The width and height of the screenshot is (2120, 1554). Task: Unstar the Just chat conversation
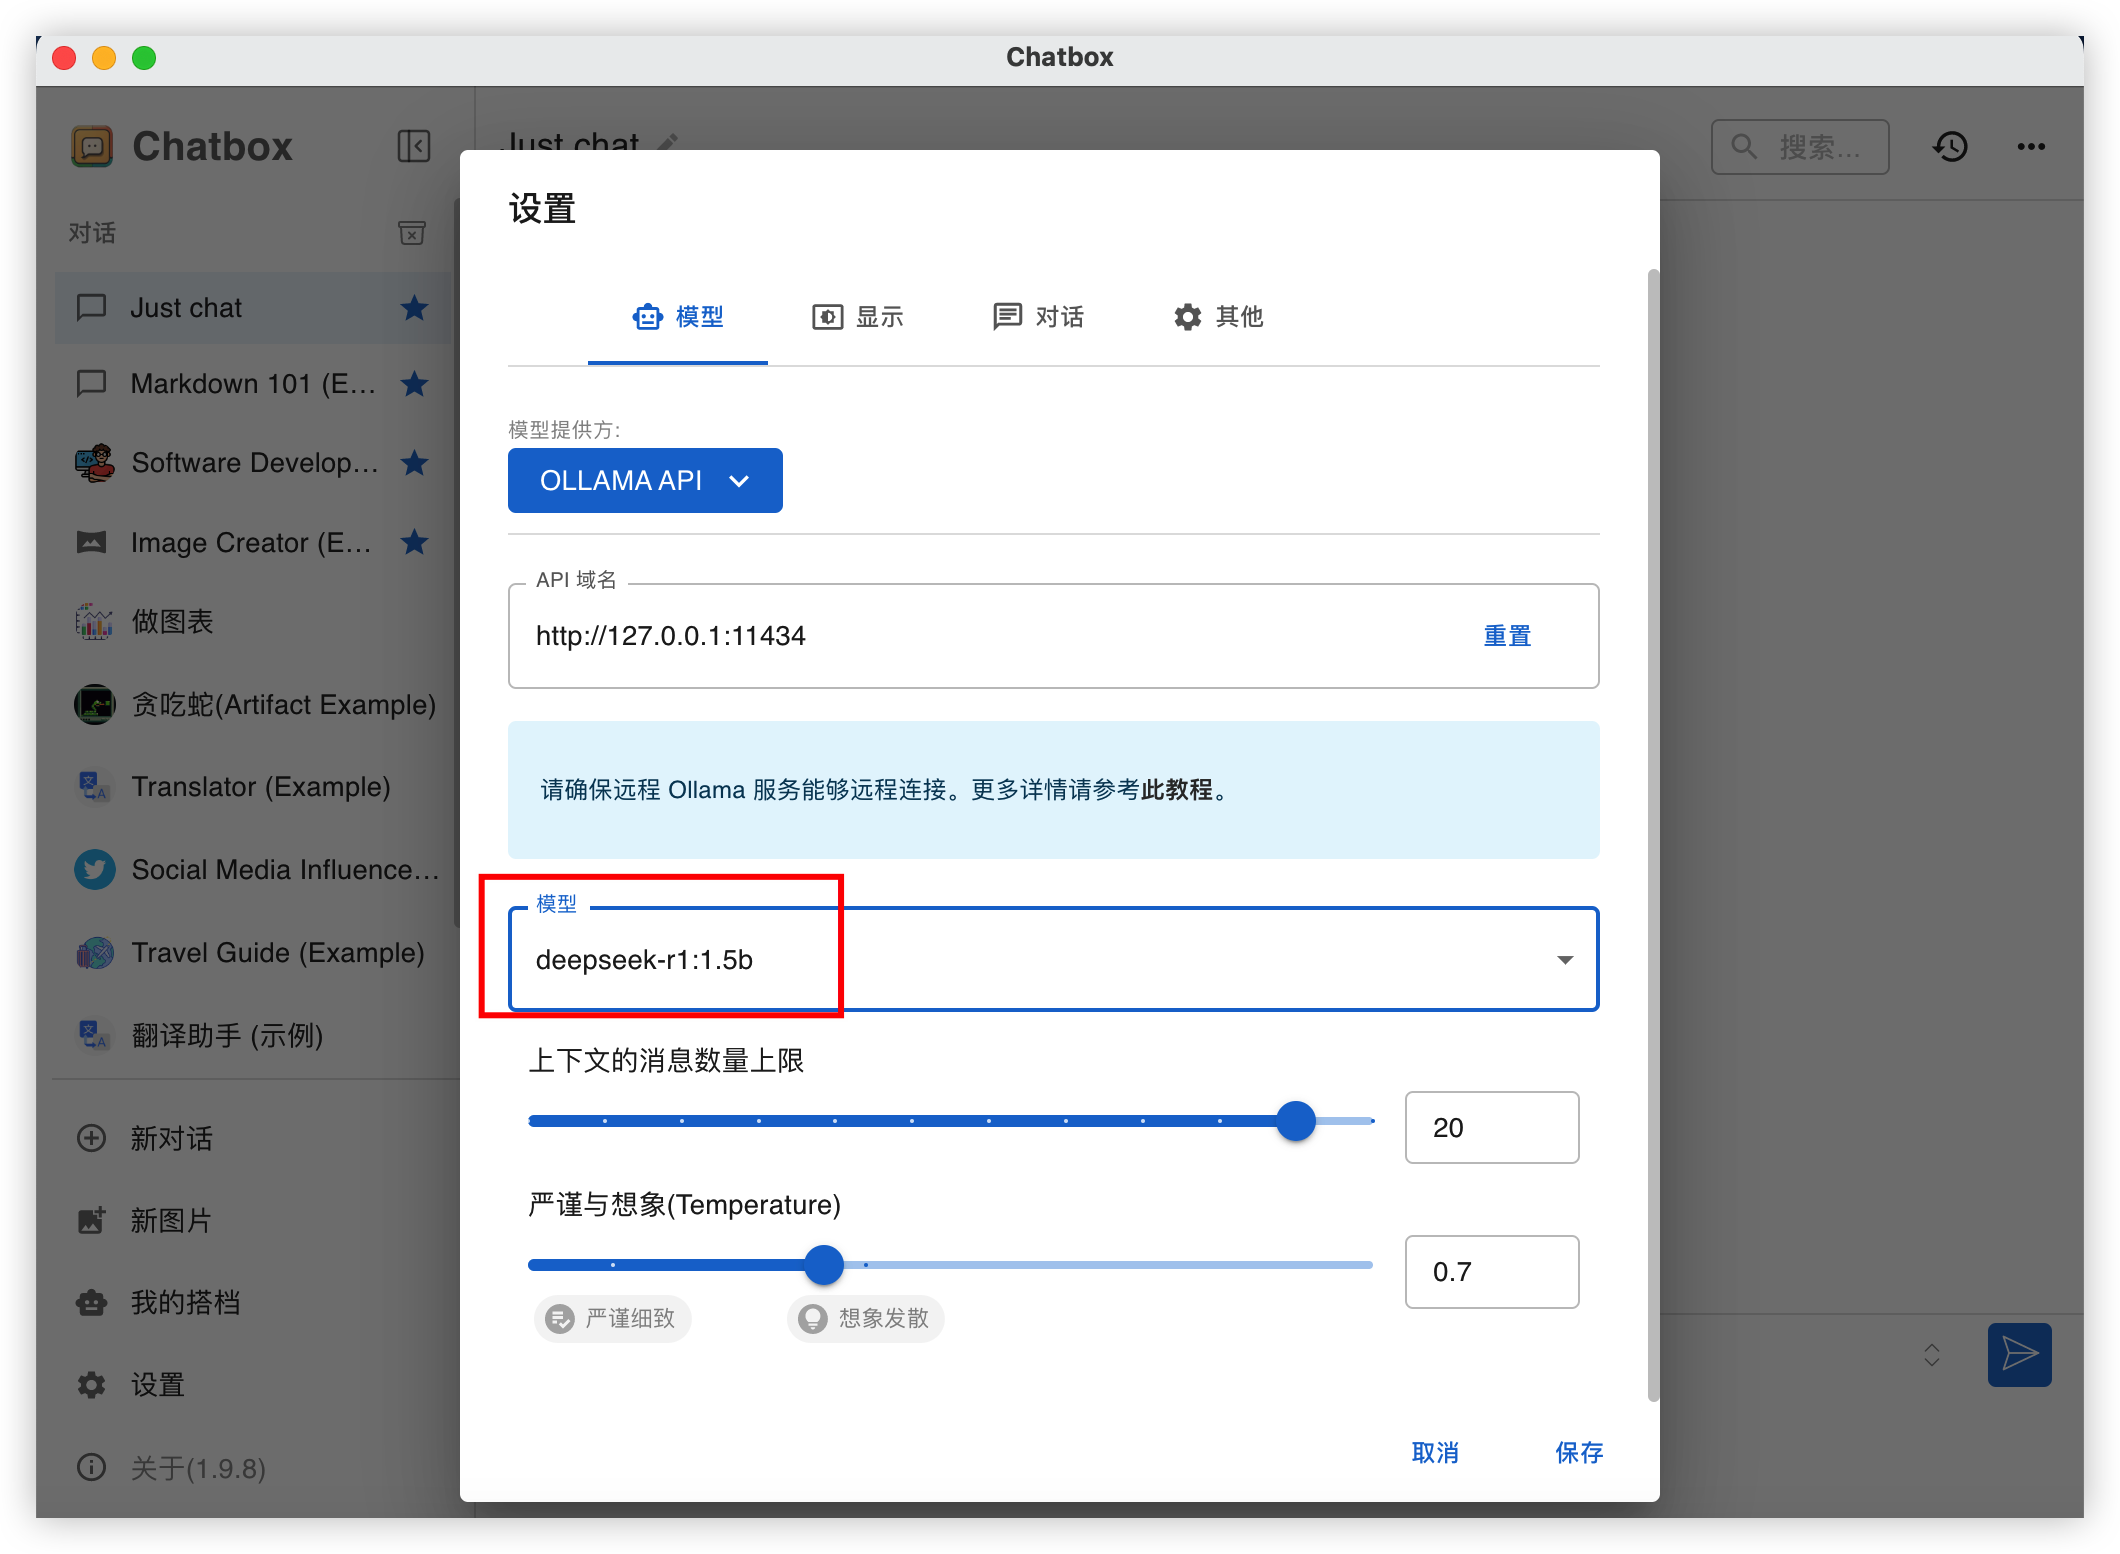coord(414,308)
